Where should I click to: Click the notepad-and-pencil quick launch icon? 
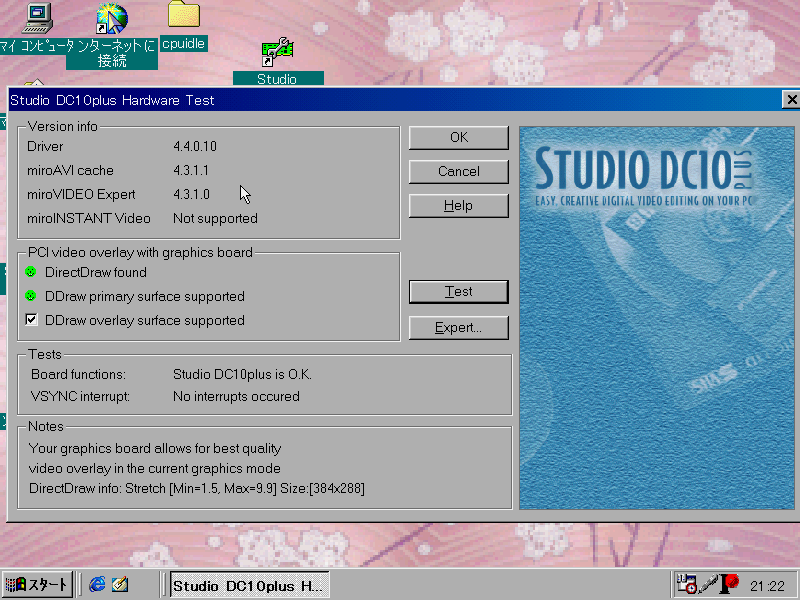coord(120,584)
